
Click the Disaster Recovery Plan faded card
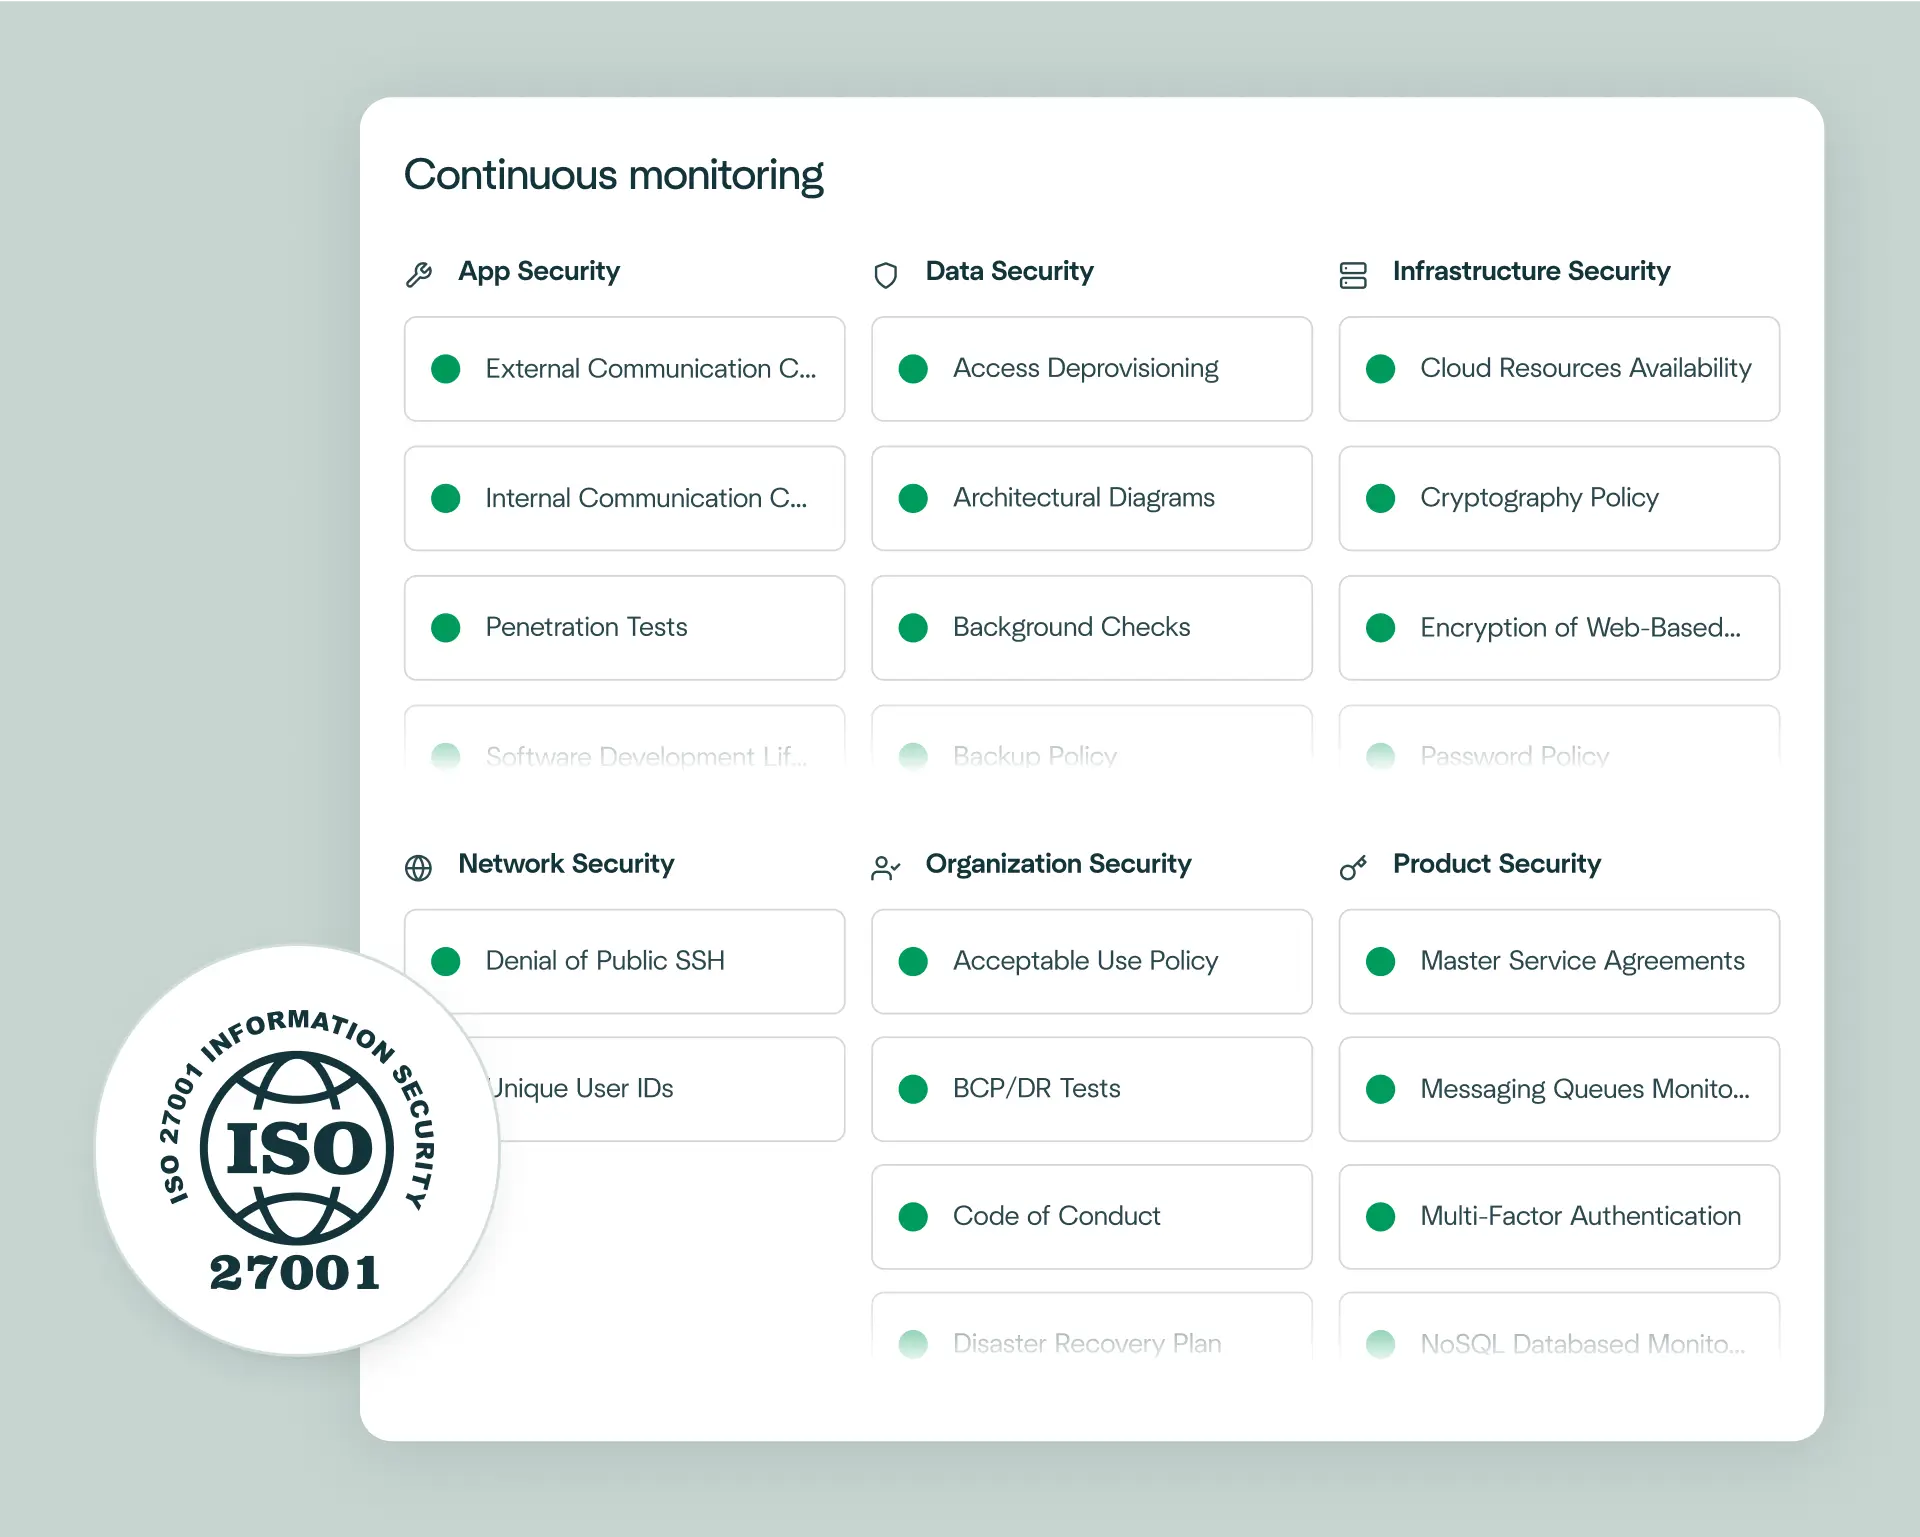tap(1091, 1340)
